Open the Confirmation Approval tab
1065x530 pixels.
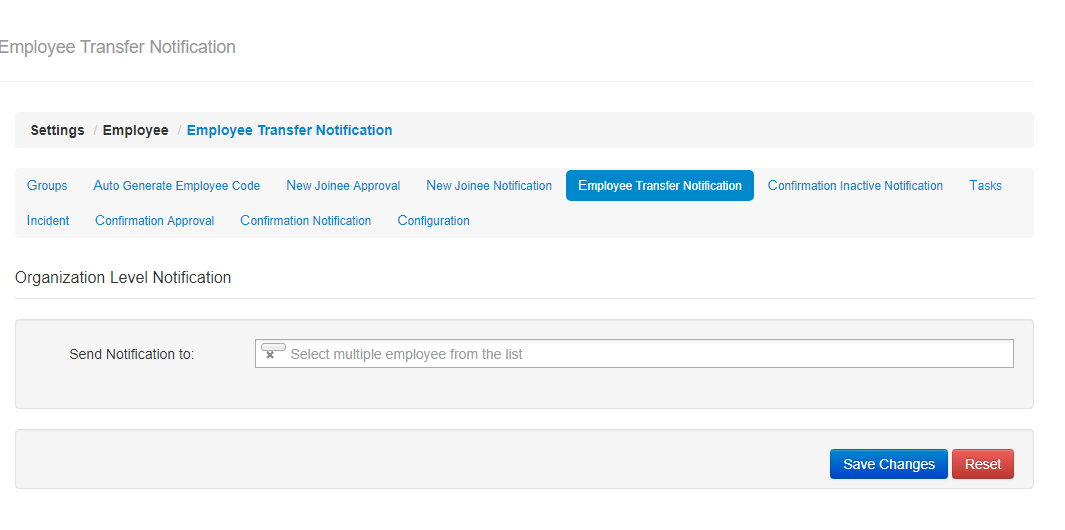[155, 221]
